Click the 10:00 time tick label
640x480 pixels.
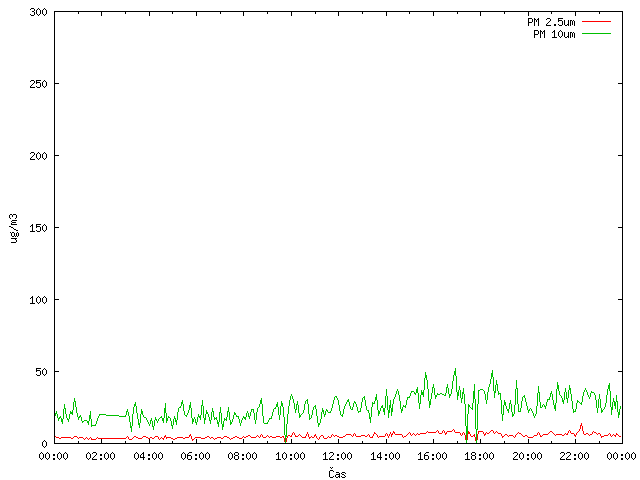tap(290, 456)
